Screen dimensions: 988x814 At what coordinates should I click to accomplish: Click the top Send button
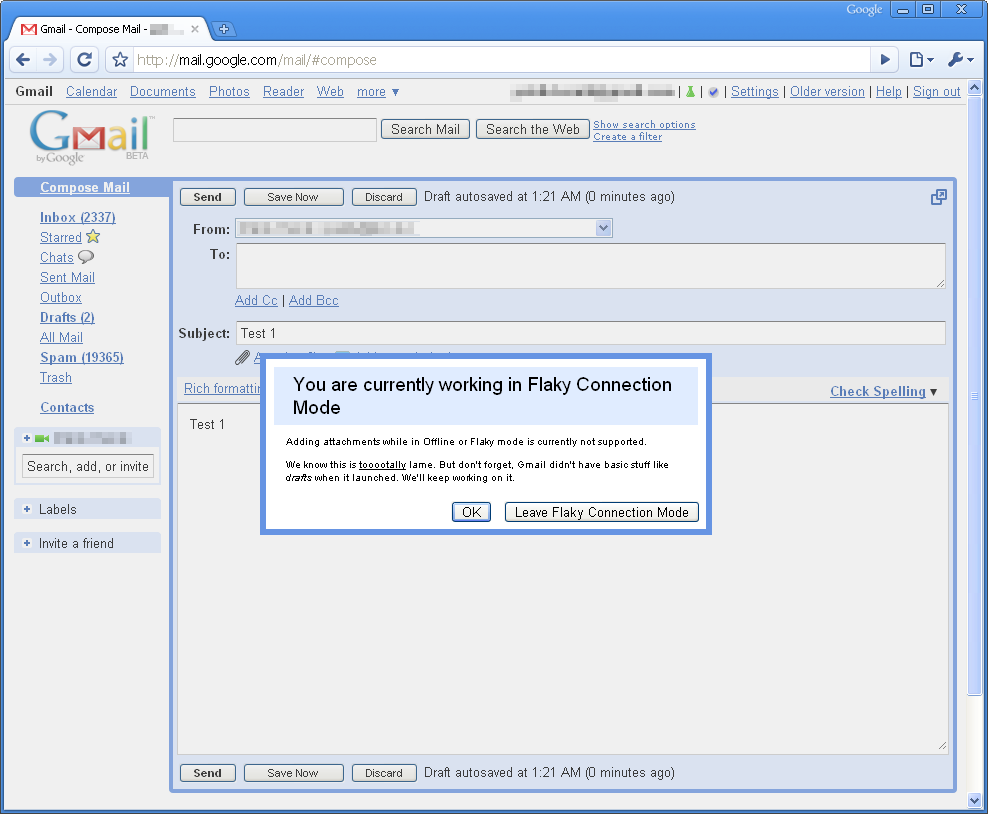[208, 197]
